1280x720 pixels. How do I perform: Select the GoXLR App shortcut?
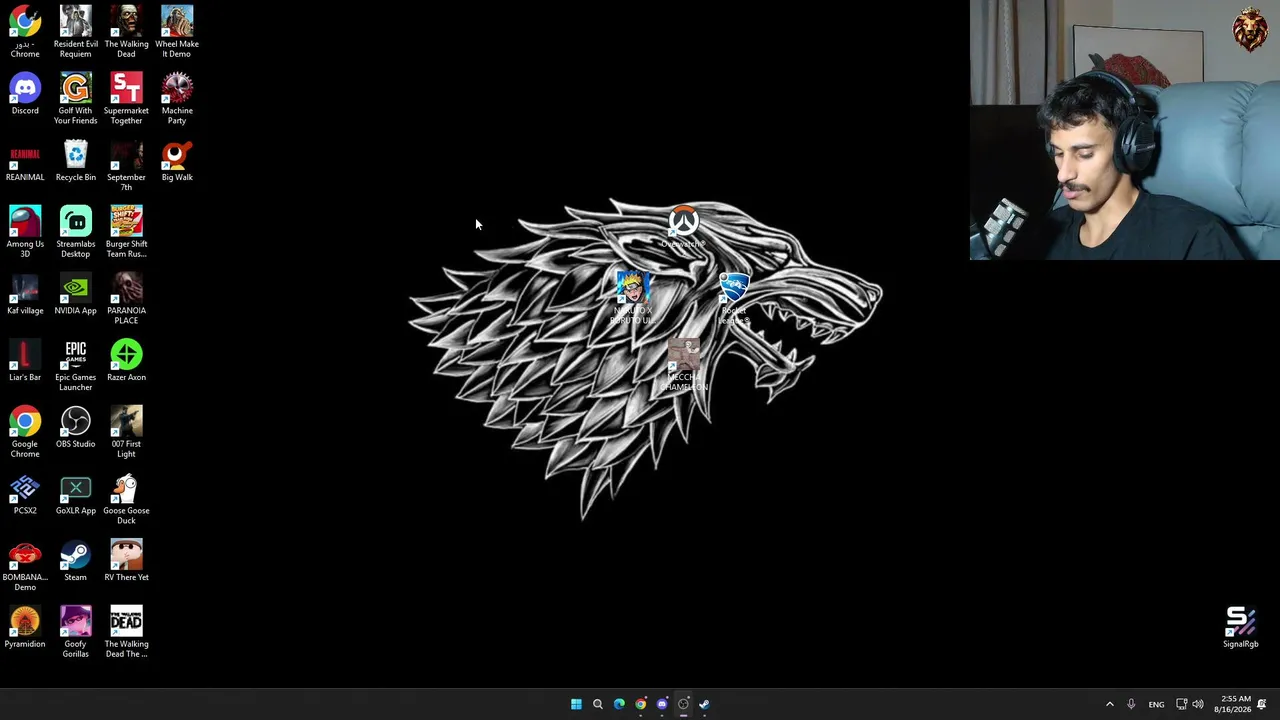coord(76,494)
